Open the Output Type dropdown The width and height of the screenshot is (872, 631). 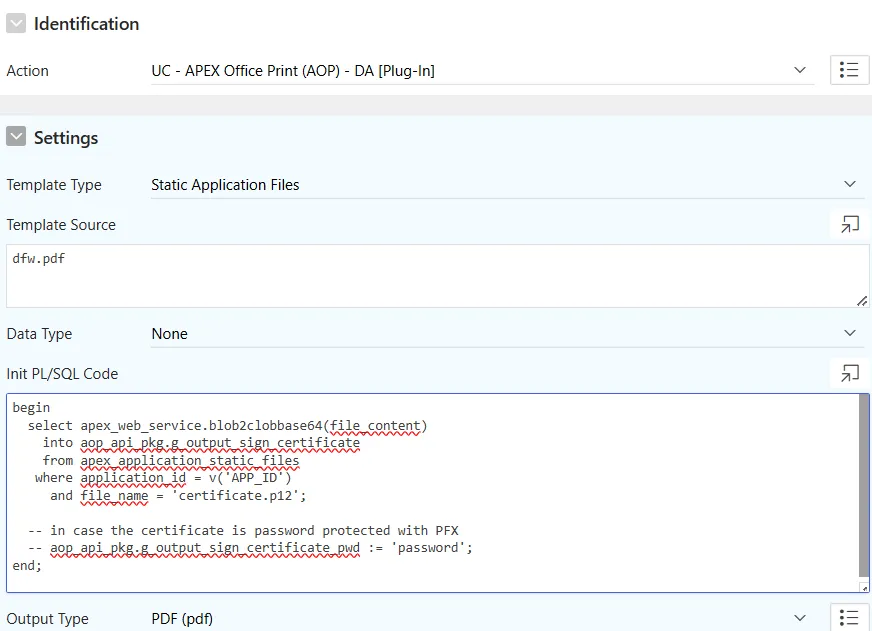(x=483, y=618)
